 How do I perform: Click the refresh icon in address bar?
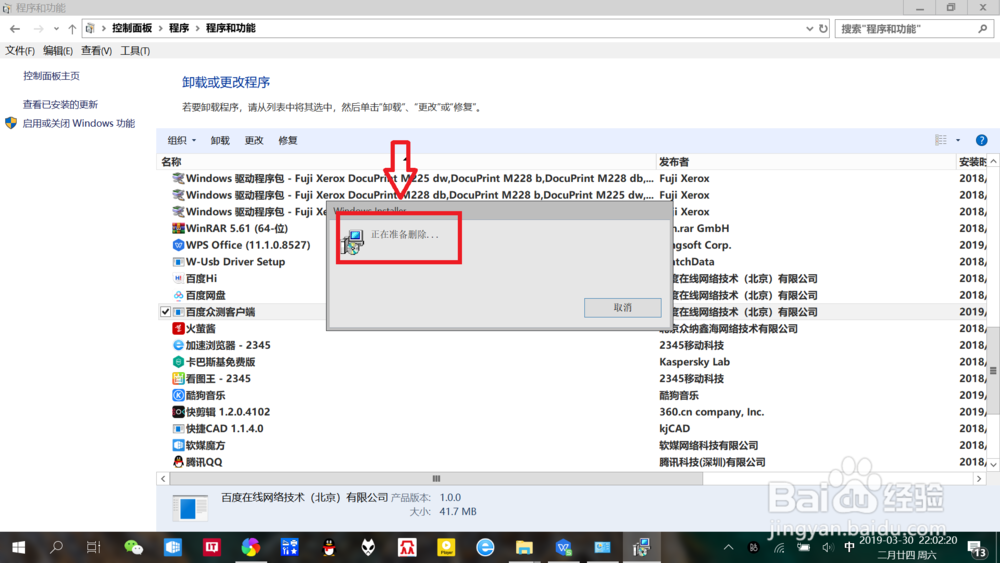tap(823, 29)
